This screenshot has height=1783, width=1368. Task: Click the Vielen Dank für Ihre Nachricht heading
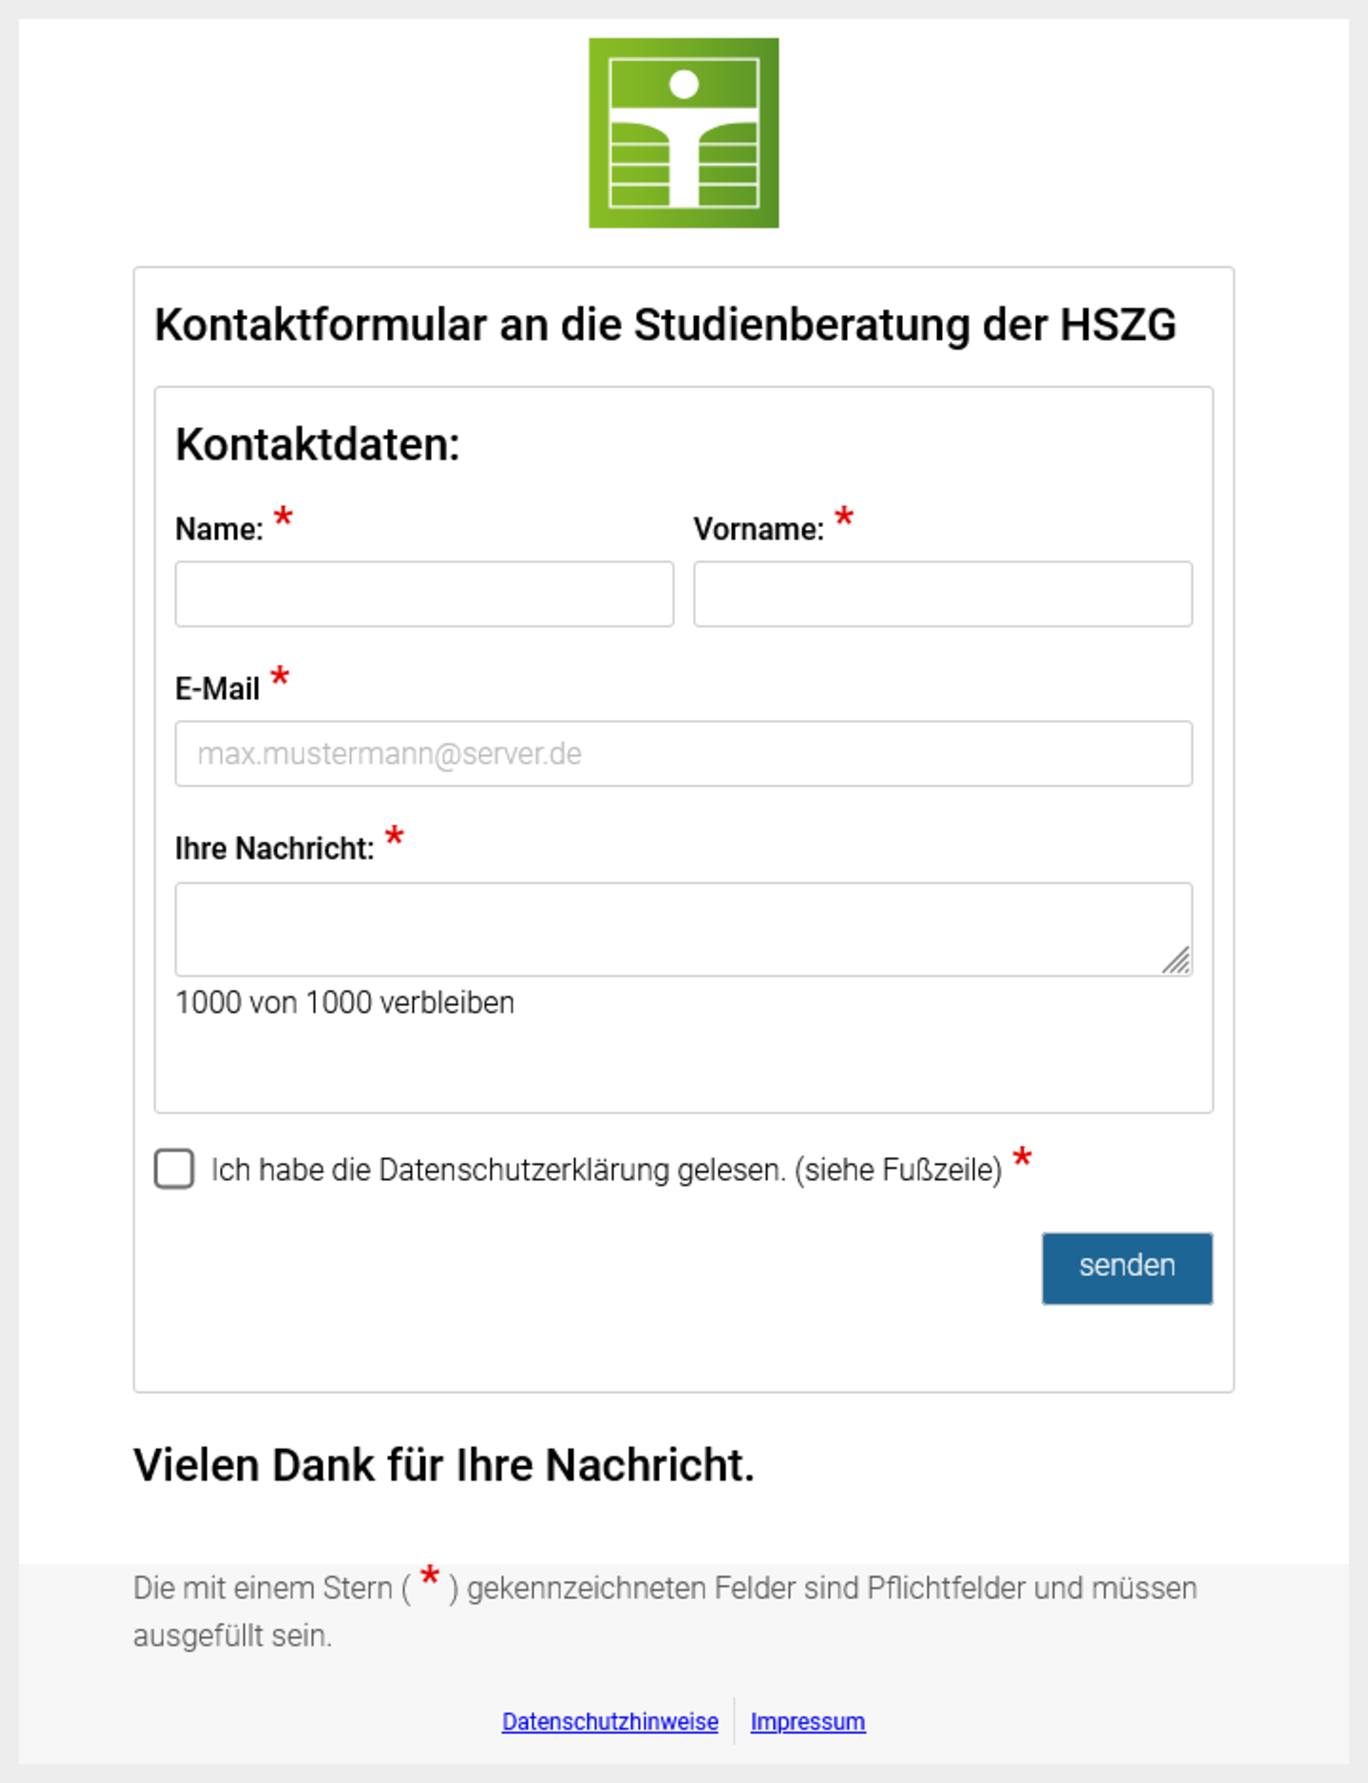444,1465
